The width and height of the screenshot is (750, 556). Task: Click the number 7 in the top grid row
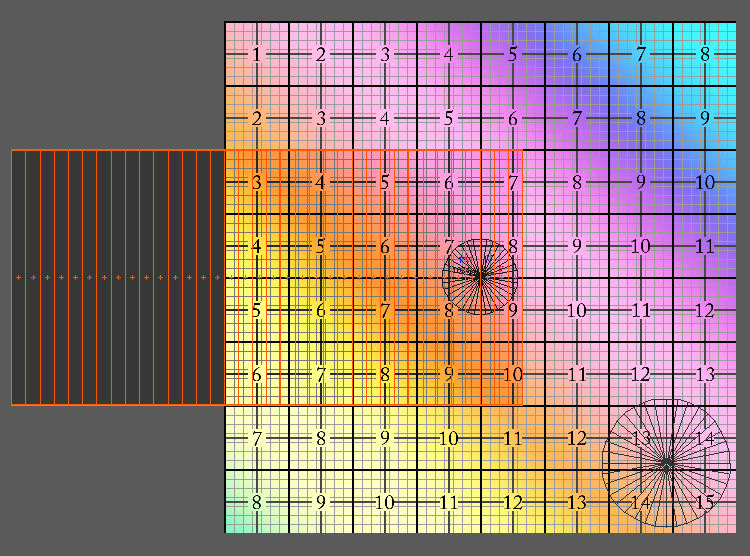click(x=641, y=54)
